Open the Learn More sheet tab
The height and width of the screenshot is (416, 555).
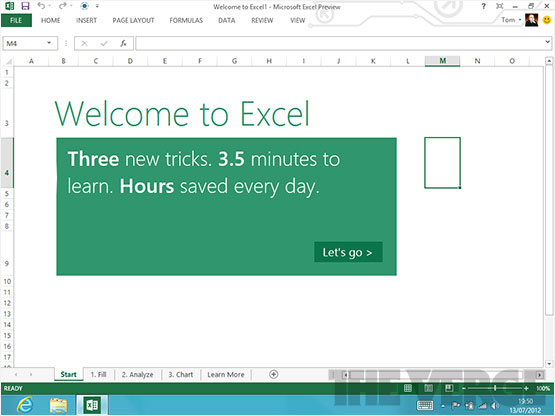coord(226,375)
